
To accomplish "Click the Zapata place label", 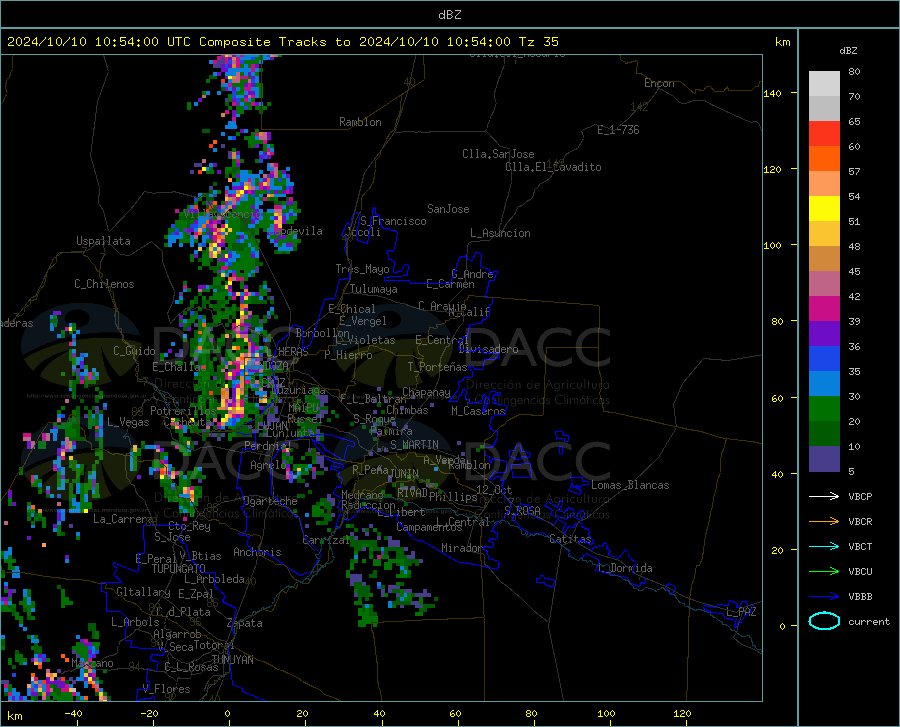I will click(x=245, y=623).
